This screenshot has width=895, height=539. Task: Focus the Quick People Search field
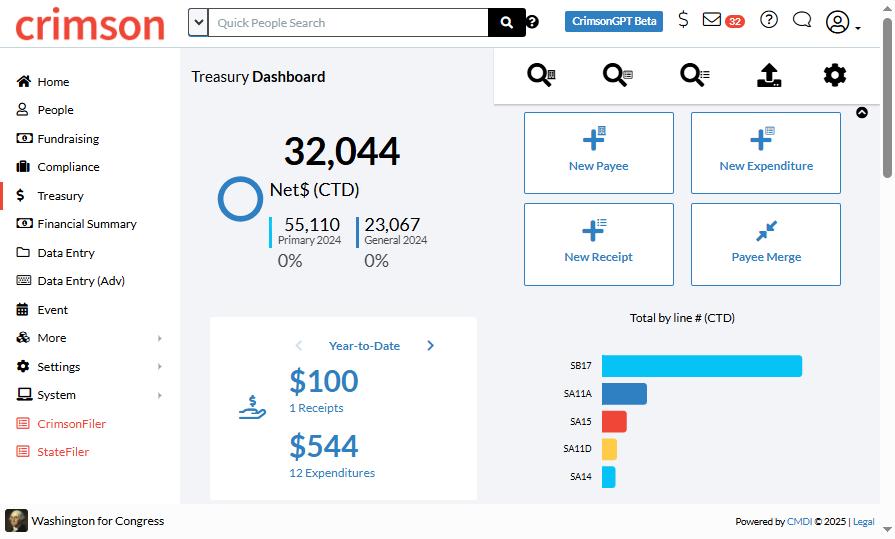[348, 22]
